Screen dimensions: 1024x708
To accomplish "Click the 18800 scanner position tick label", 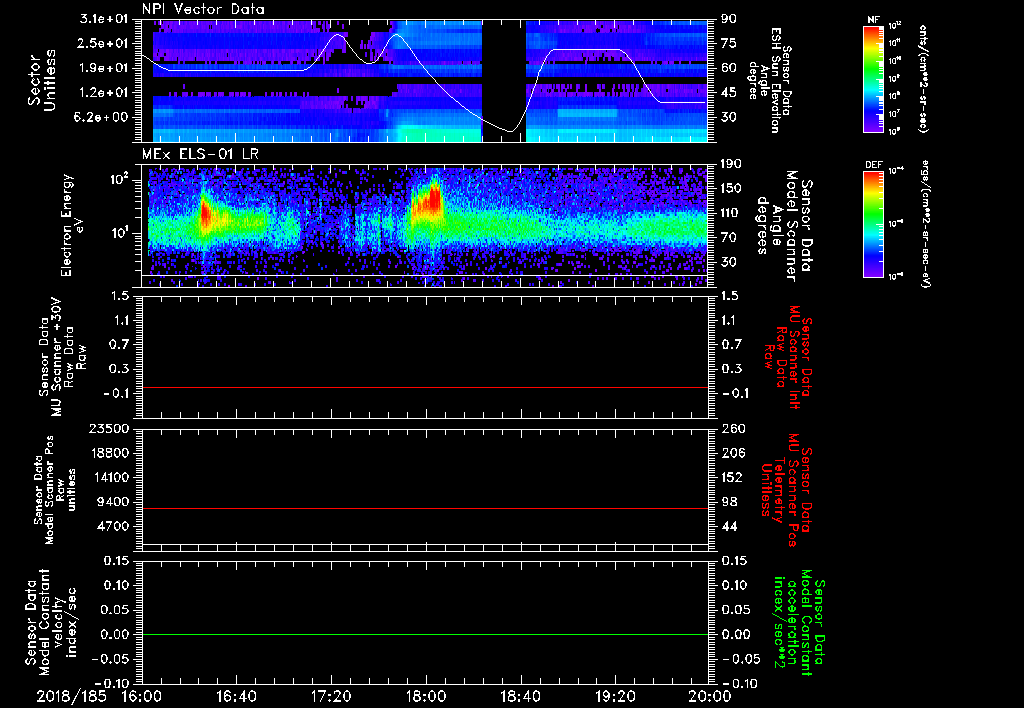I will [x=109, y=453].
